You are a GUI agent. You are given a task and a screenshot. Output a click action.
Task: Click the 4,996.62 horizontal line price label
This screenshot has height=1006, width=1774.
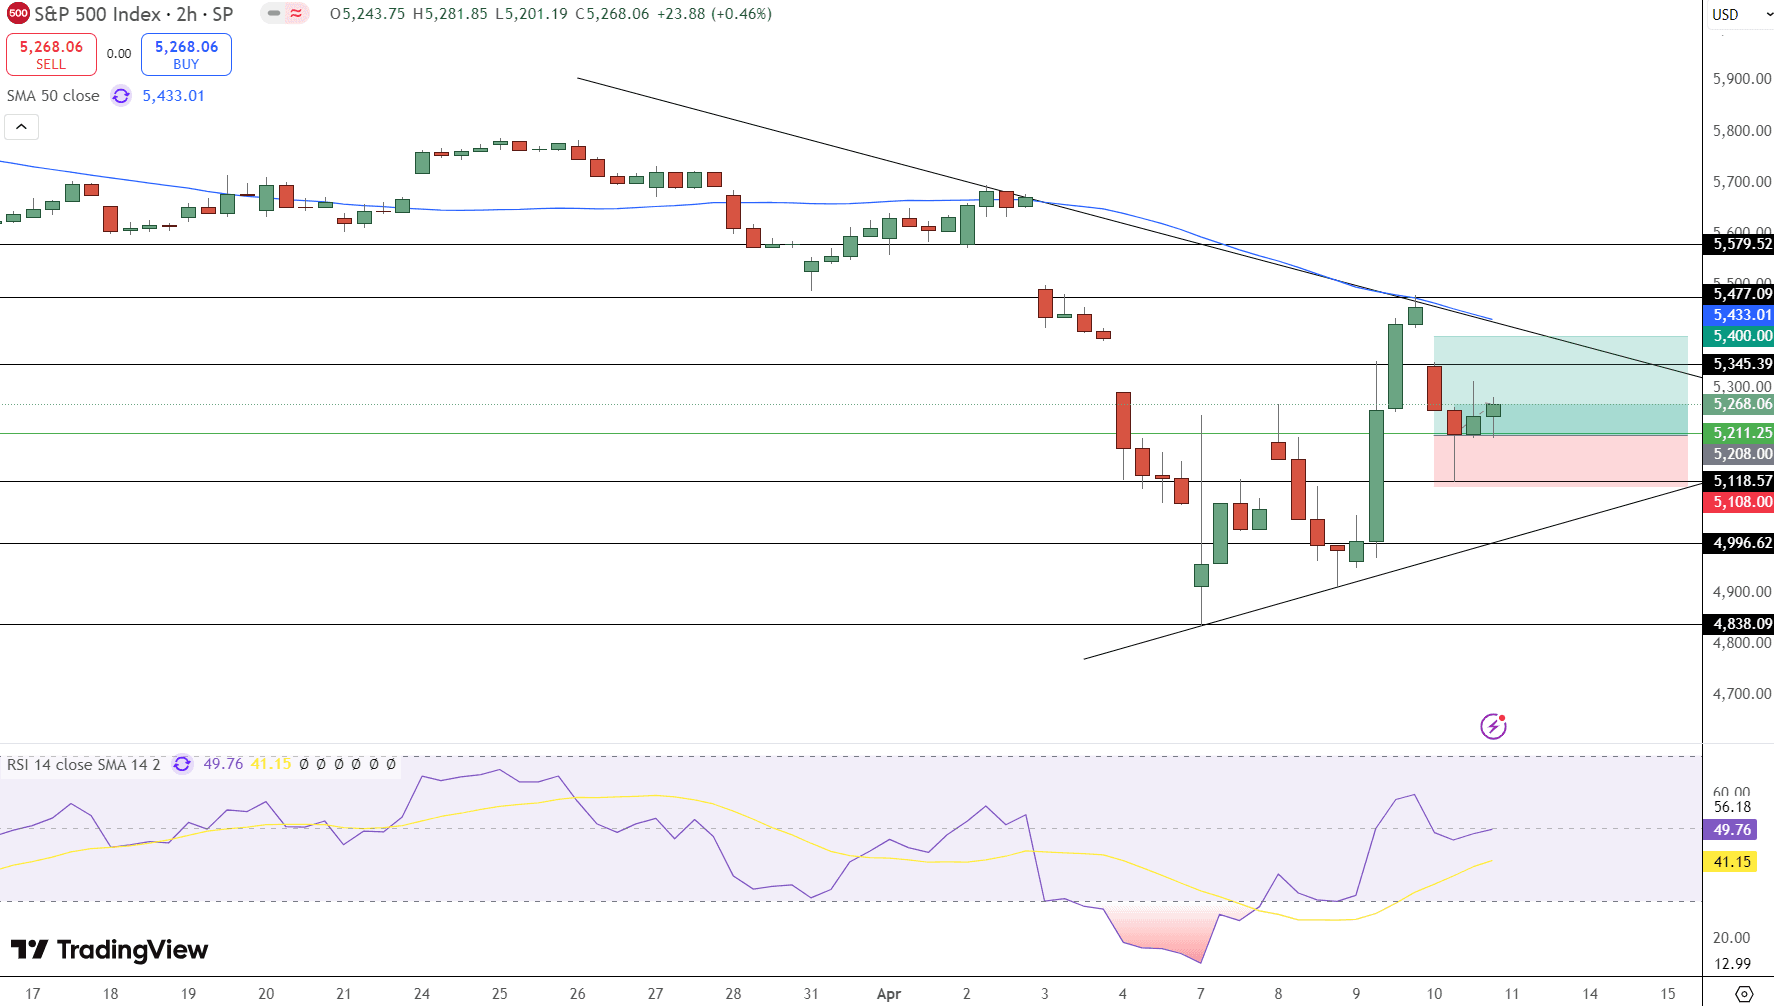[x=1738, y=543]
